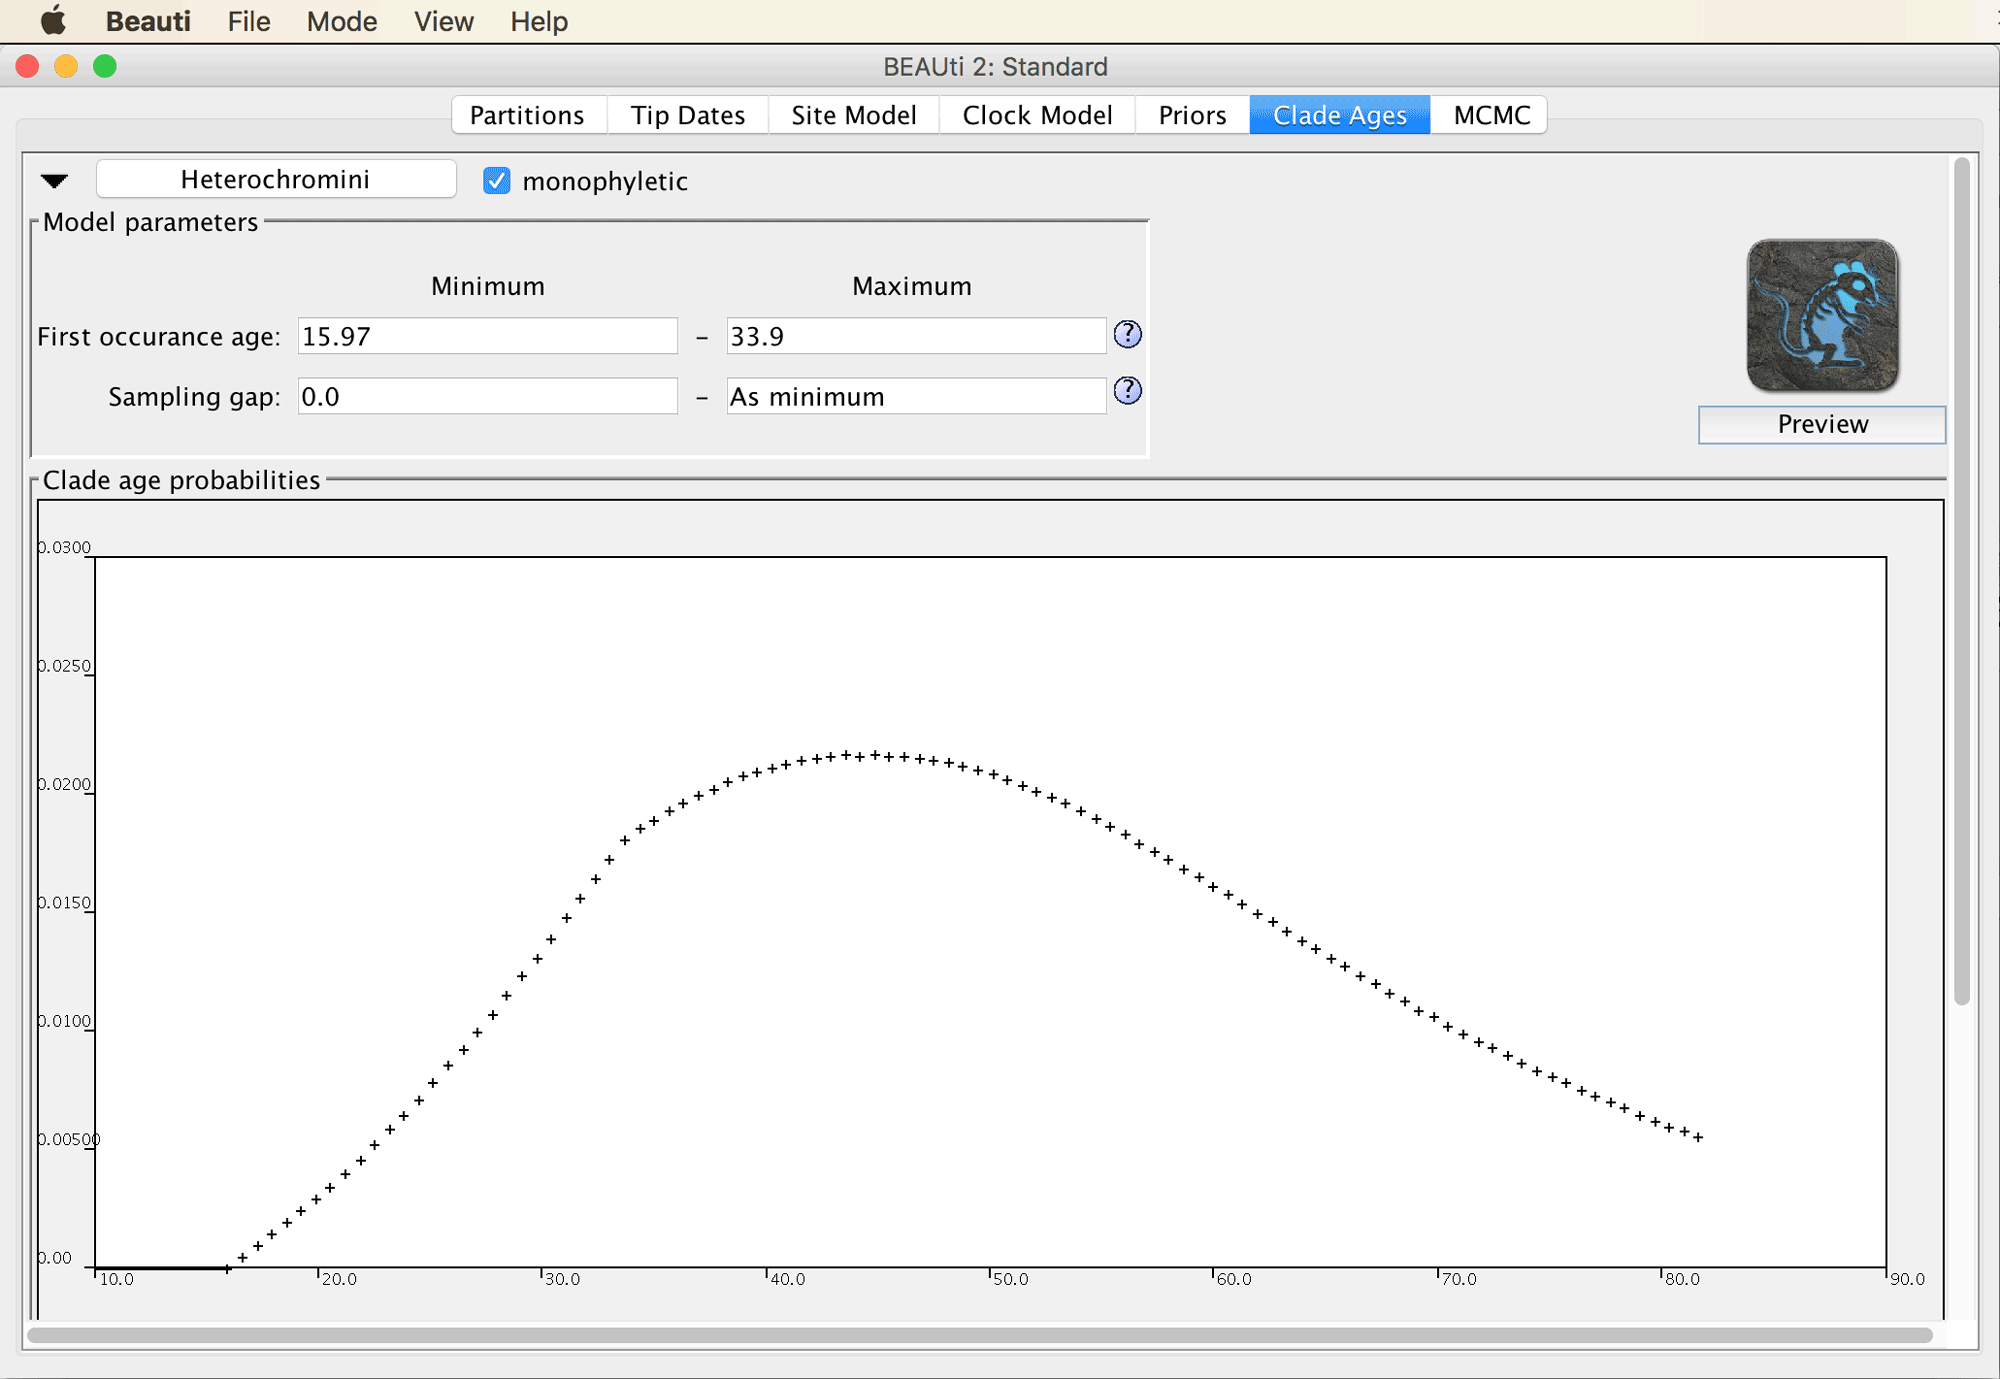This screenshot has width=2000, height=1379.
Task: Go to the Priors tab
Action: pos(1192,115)
